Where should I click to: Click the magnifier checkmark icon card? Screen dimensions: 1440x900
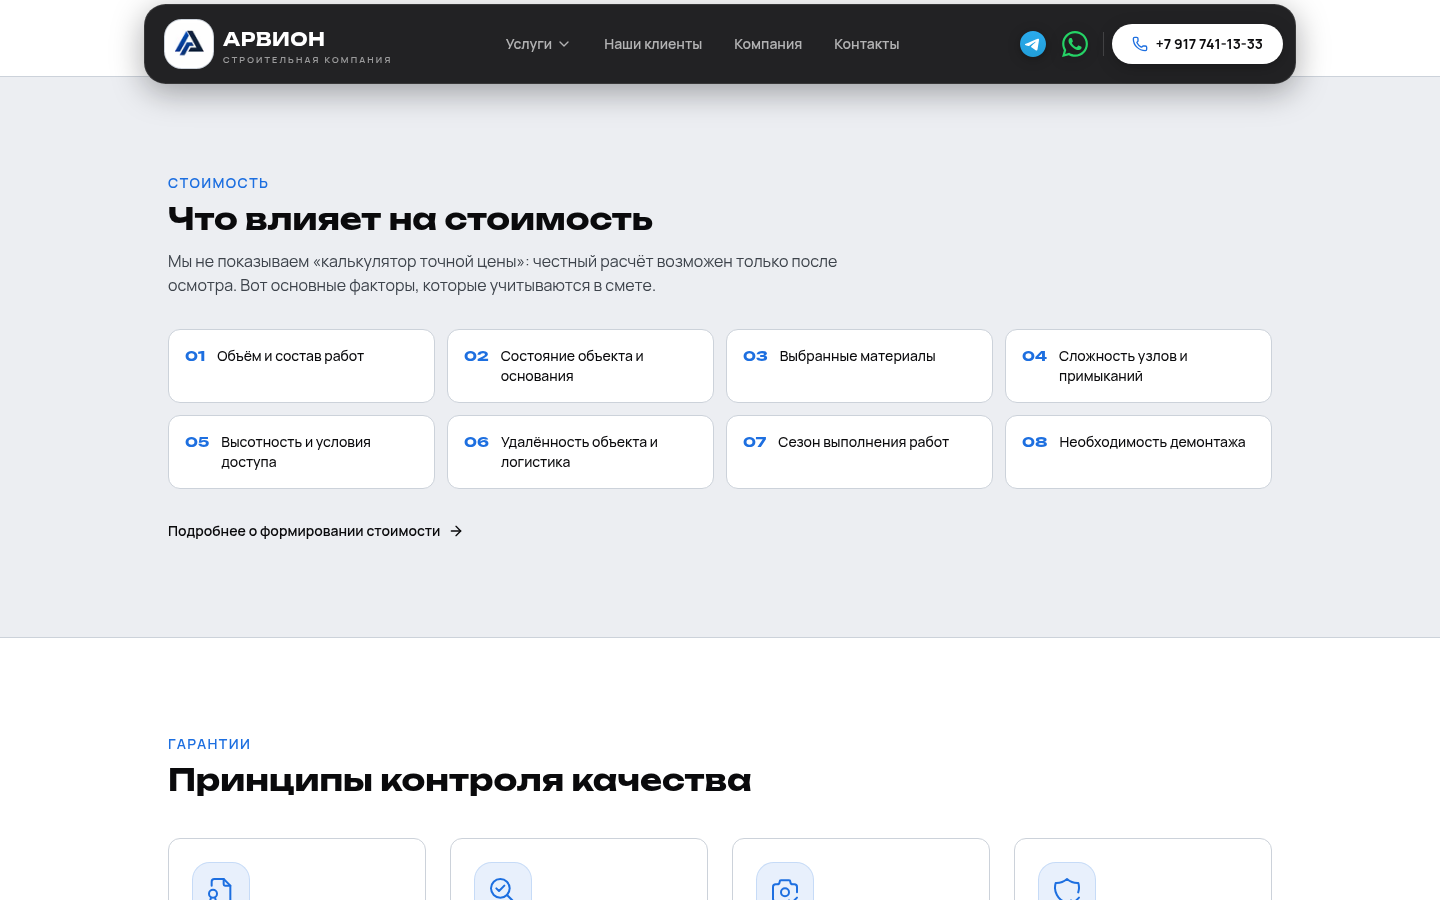[x=579, y=869]
